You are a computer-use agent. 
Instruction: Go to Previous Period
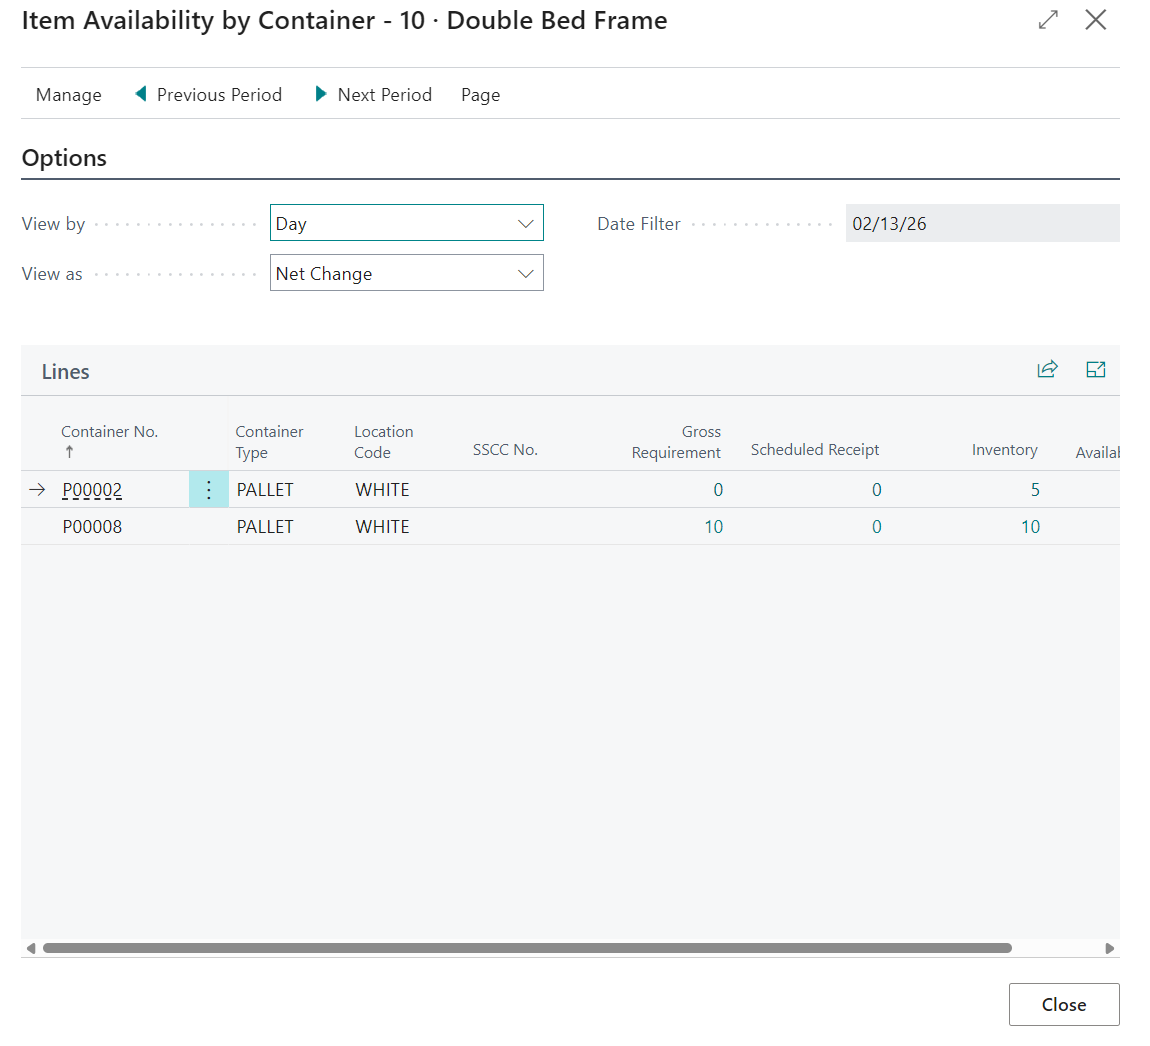[209, 95]
